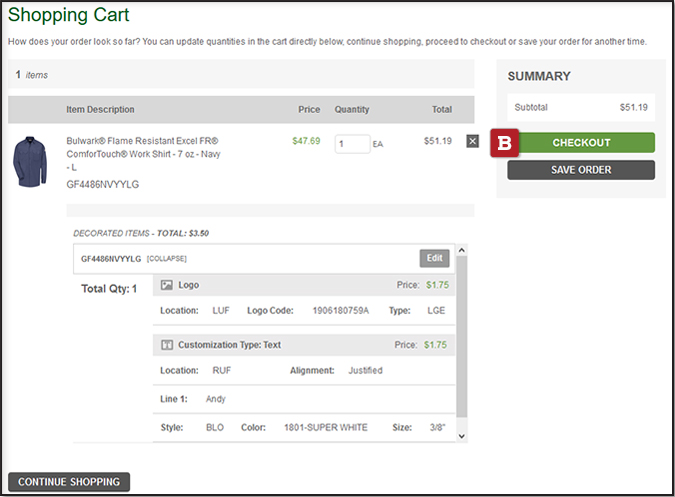Click the Total column header
The height and width of the screenshot is (497, 675).
441,109
